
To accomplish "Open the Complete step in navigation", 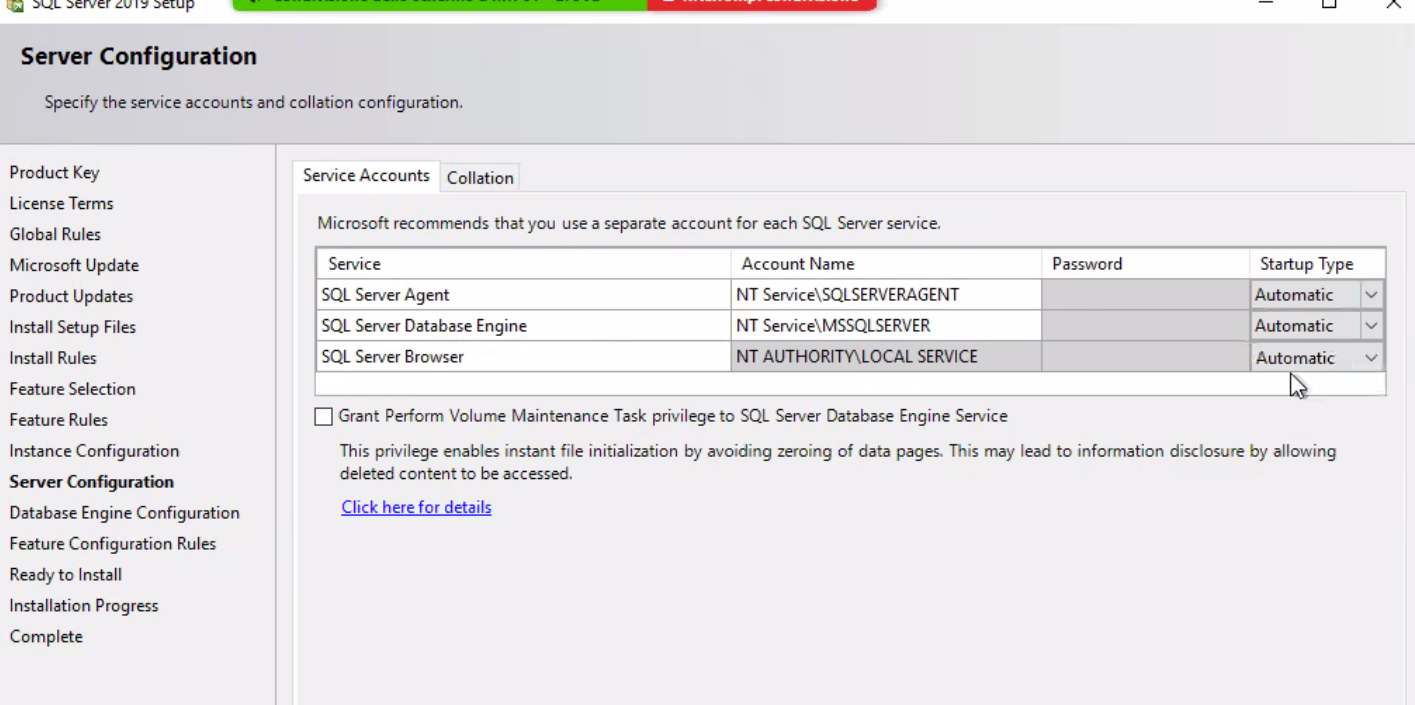I will click(46, 636).
